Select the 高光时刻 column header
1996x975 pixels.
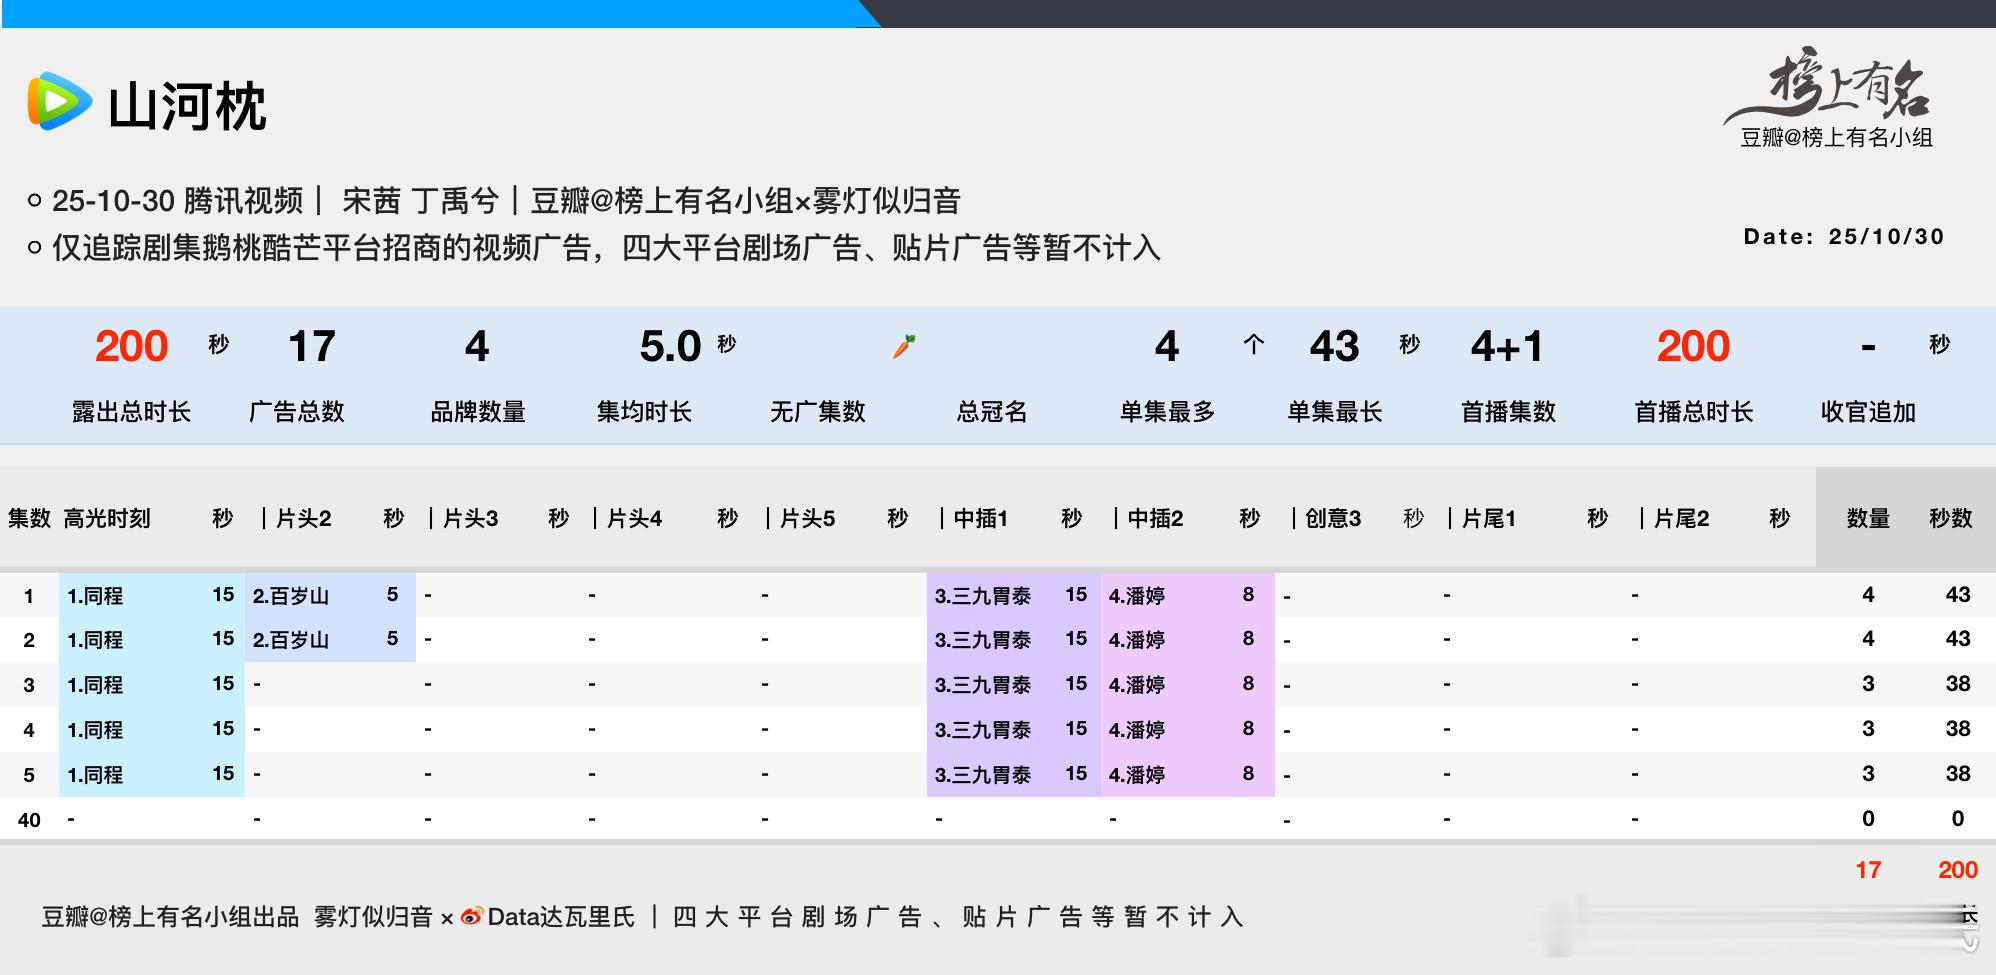pyautogui.click(x=110, y=519)
